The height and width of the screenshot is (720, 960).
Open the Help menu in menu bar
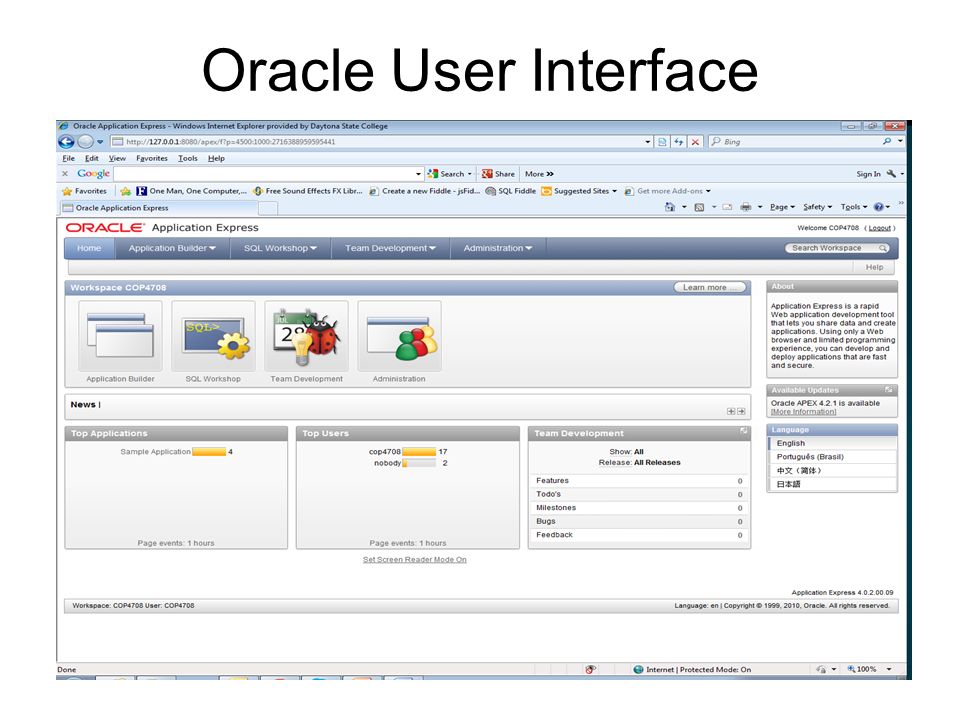point(216,158)
